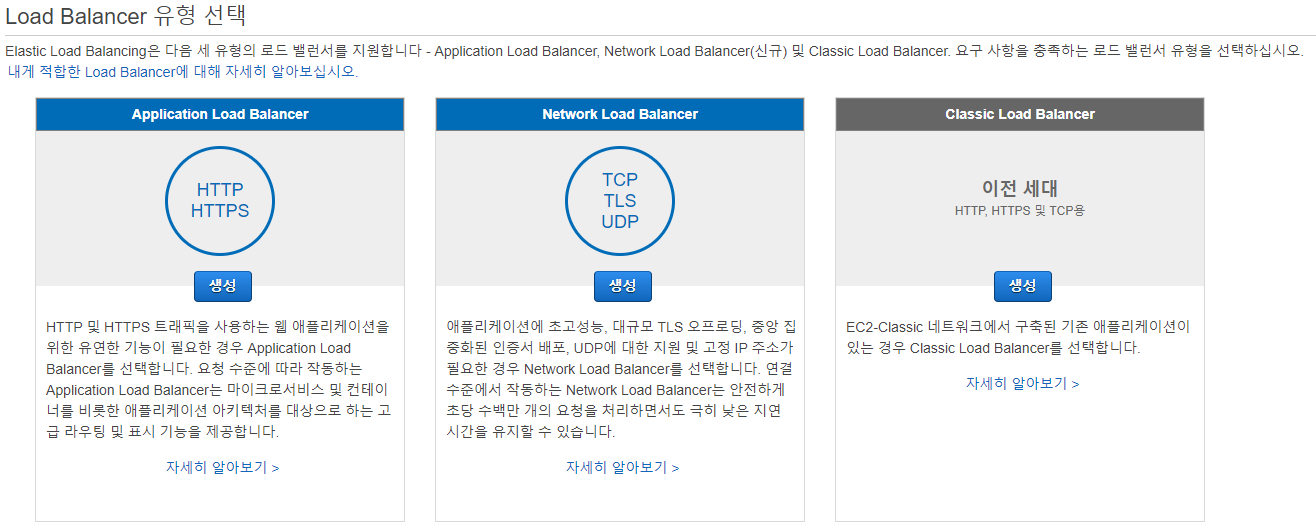Click the Network Load Balancer description paragraph

click(621, 379)
